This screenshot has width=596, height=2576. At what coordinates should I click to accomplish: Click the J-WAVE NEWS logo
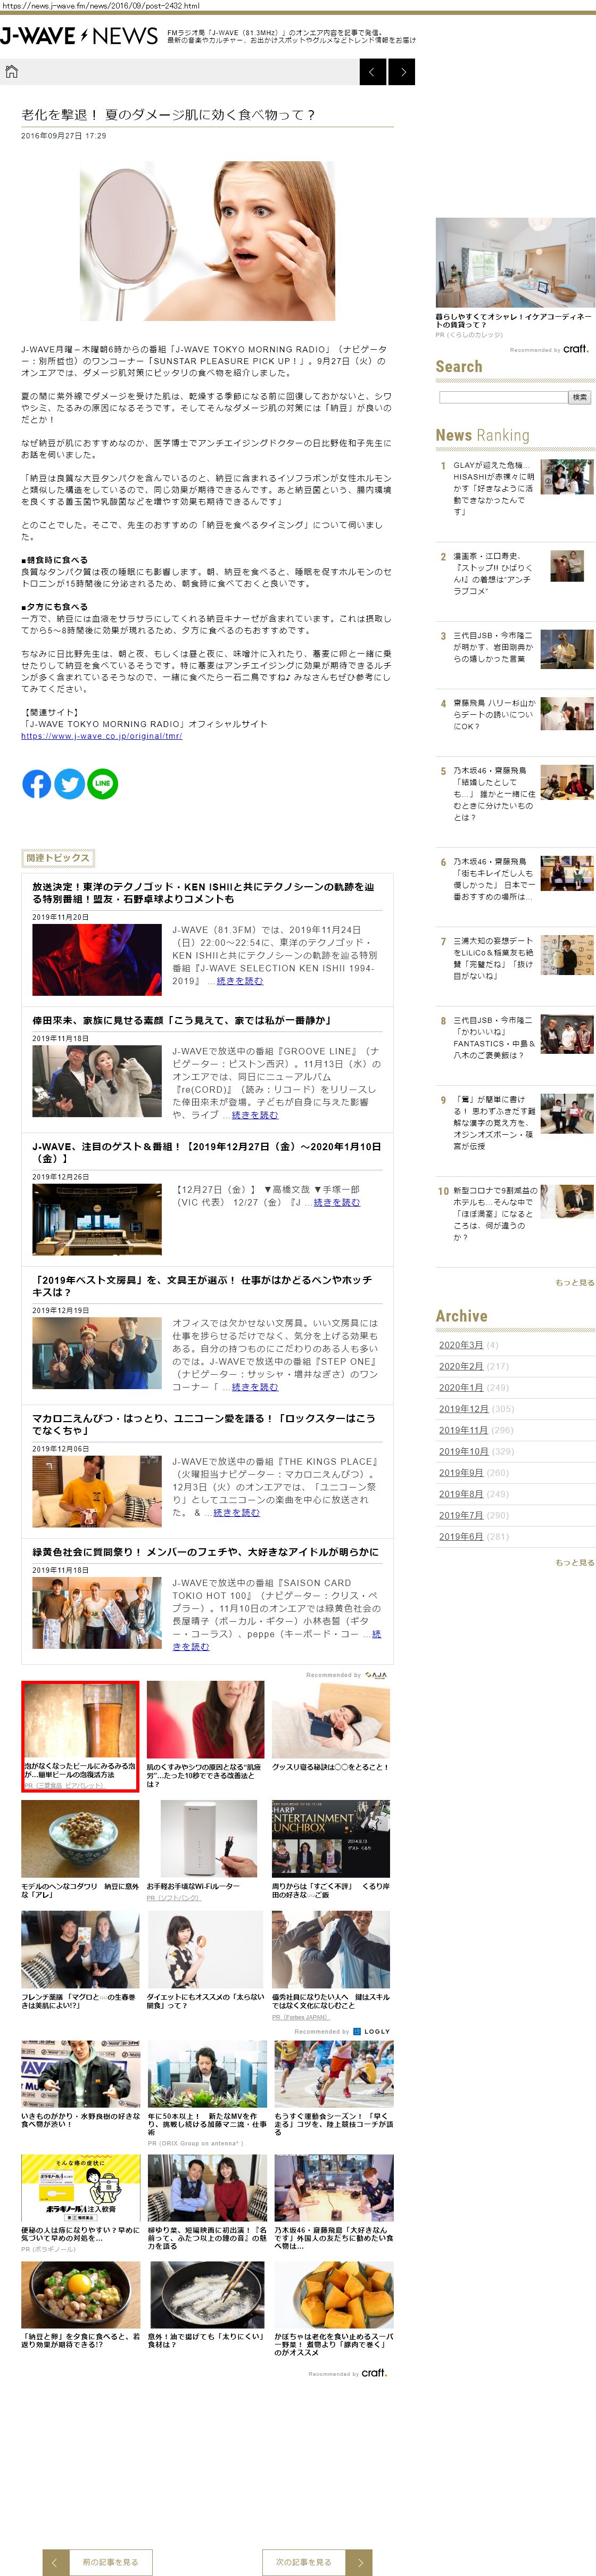[79, 36]
